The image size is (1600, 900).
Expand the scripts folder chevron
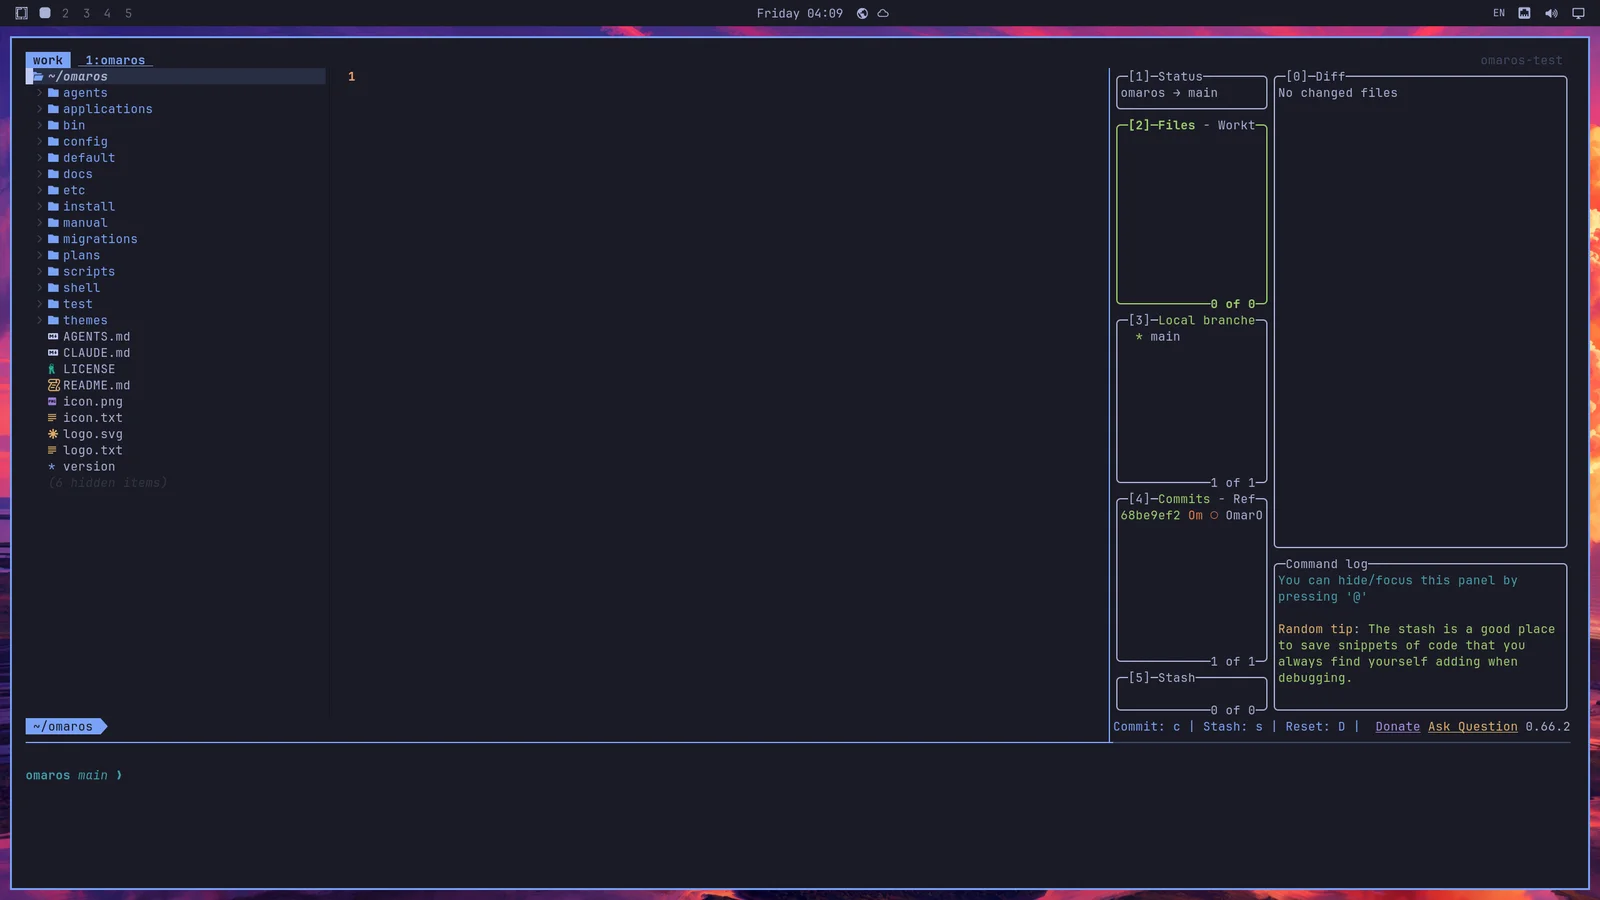(x=40, y=272)
